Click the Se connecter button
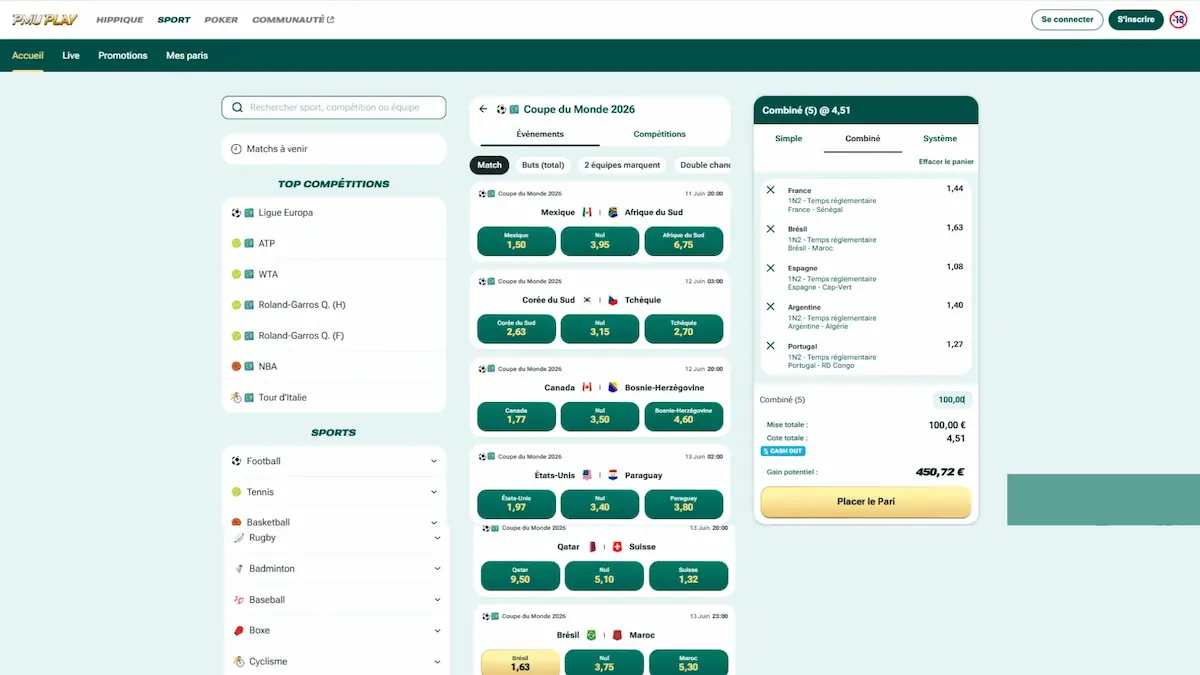 coord(1067,19)
